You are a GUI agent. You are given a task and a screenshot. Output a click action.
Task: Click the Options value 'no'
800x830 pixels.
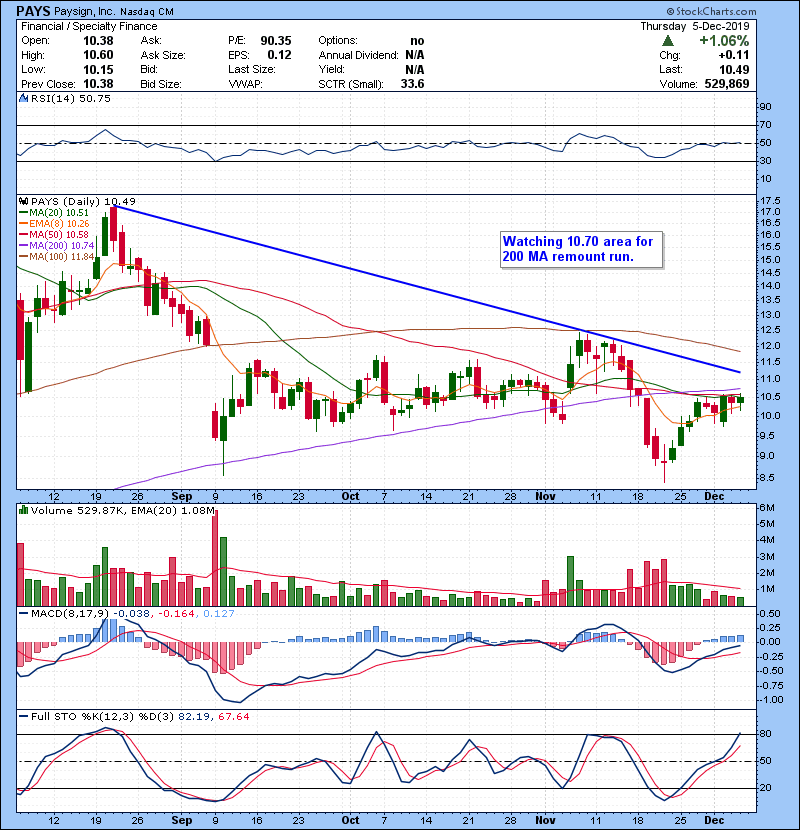point(417,41)
